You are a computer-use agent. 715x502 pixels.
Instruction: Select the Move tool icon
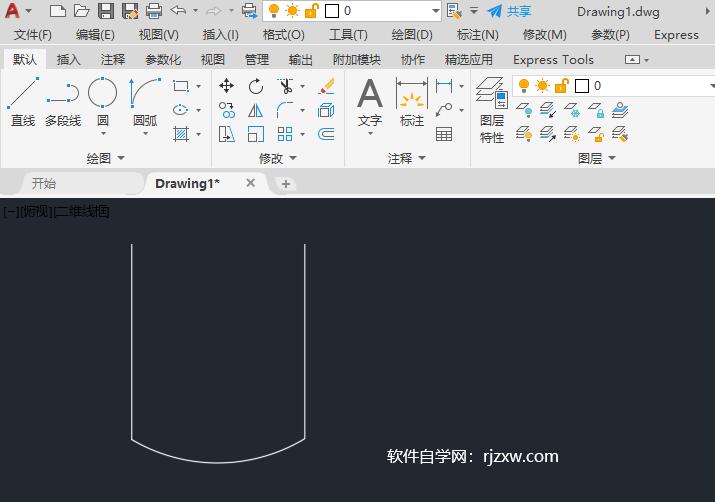coord(227,86)
